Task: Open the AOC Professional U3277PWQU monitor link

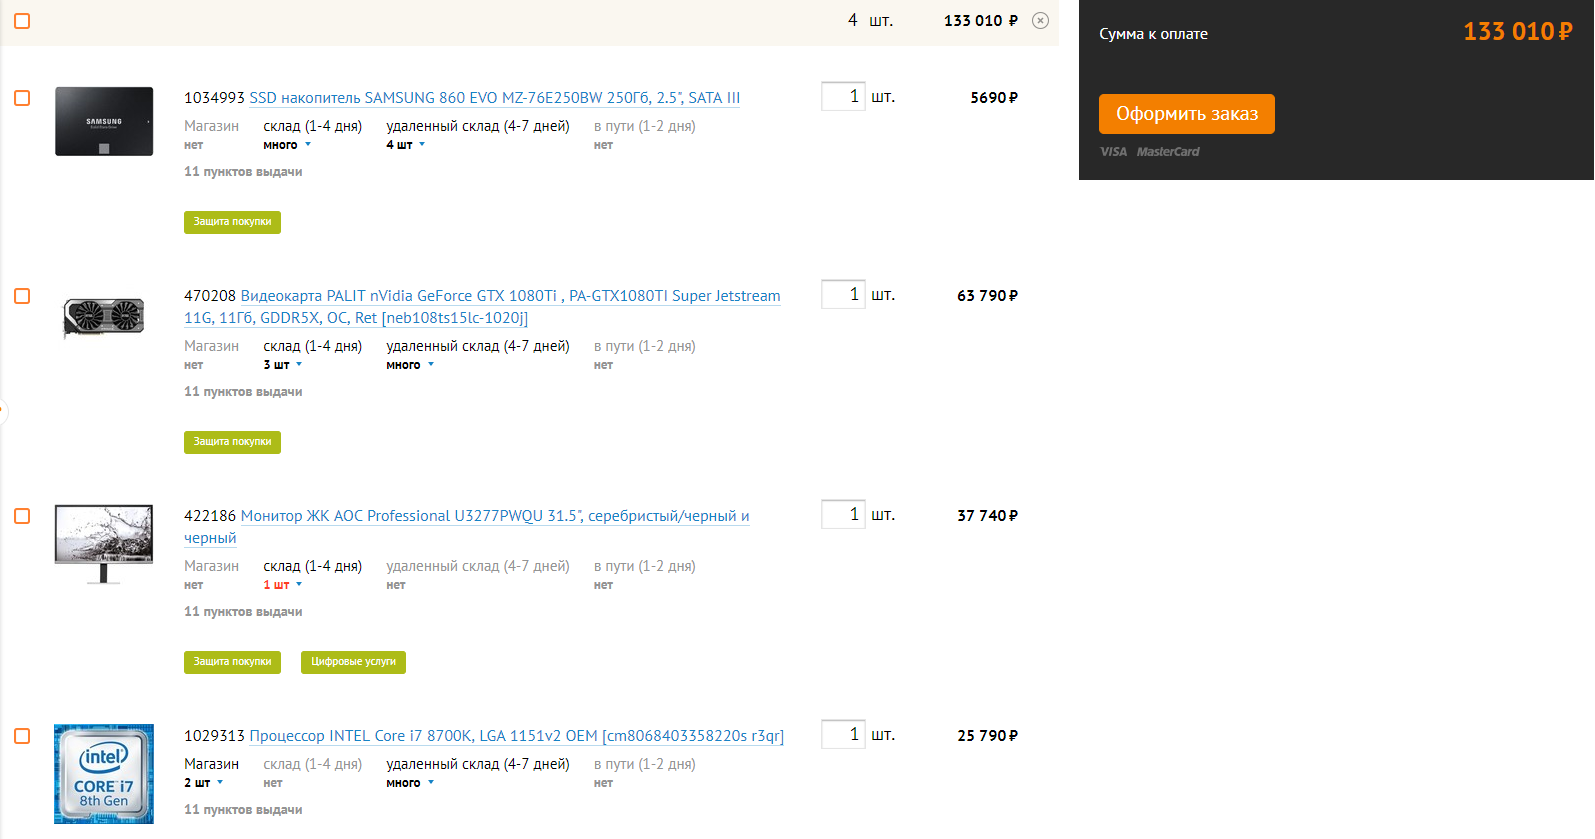Action: pos(466,527)
